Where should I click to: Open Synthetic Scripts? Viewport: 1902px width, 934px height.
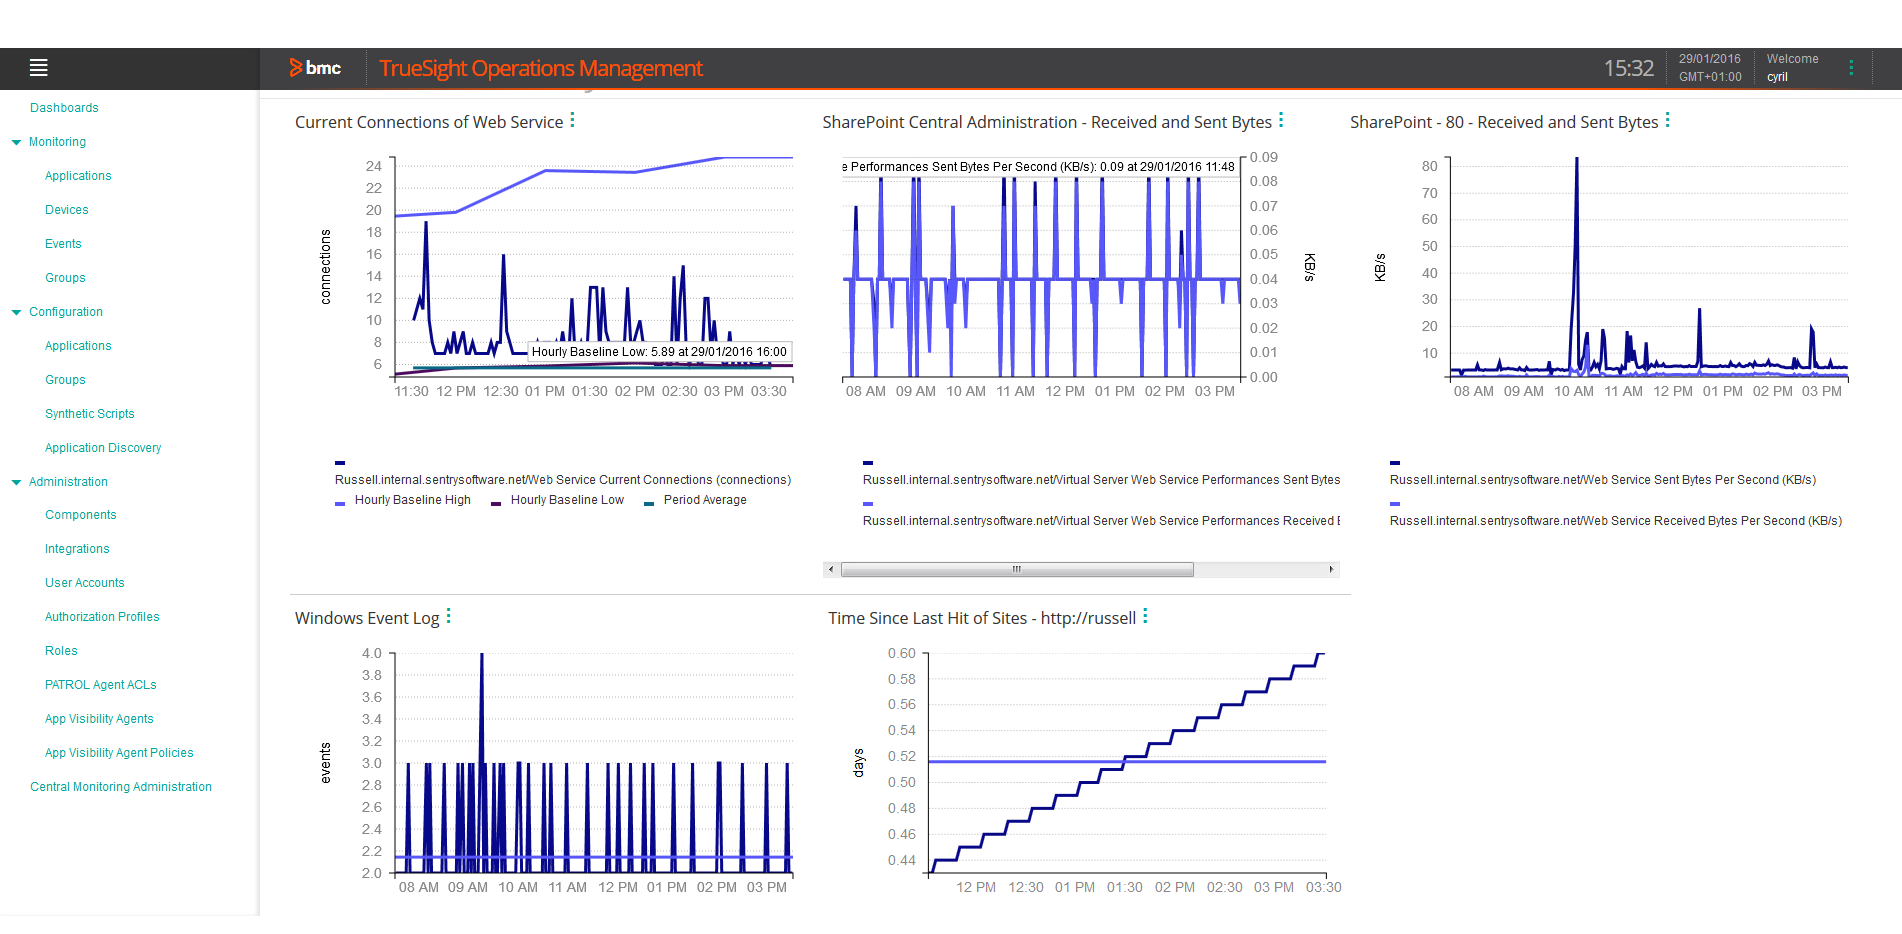tap(89, 414)
